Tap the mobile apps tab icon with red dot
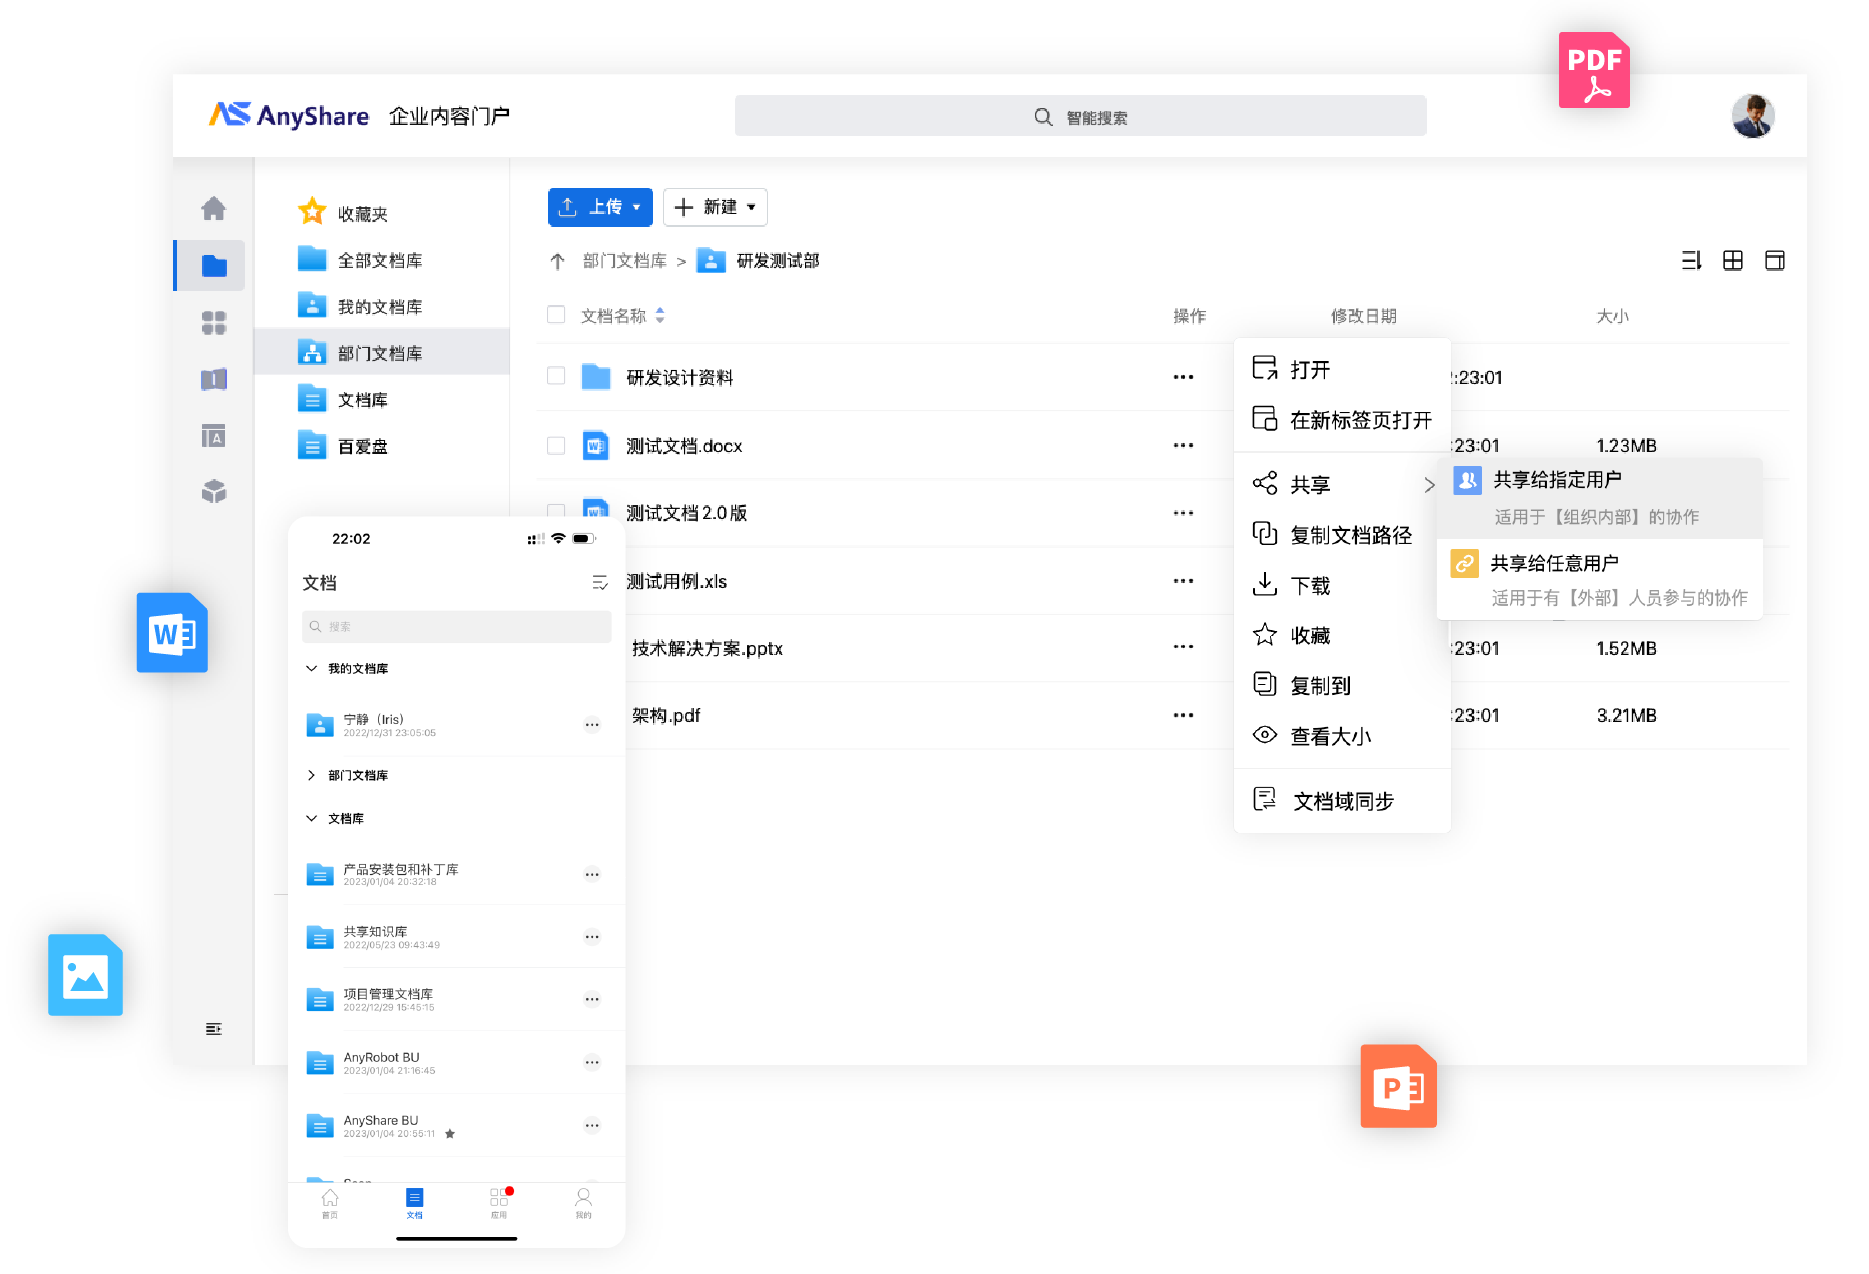 coord(499,1202)
